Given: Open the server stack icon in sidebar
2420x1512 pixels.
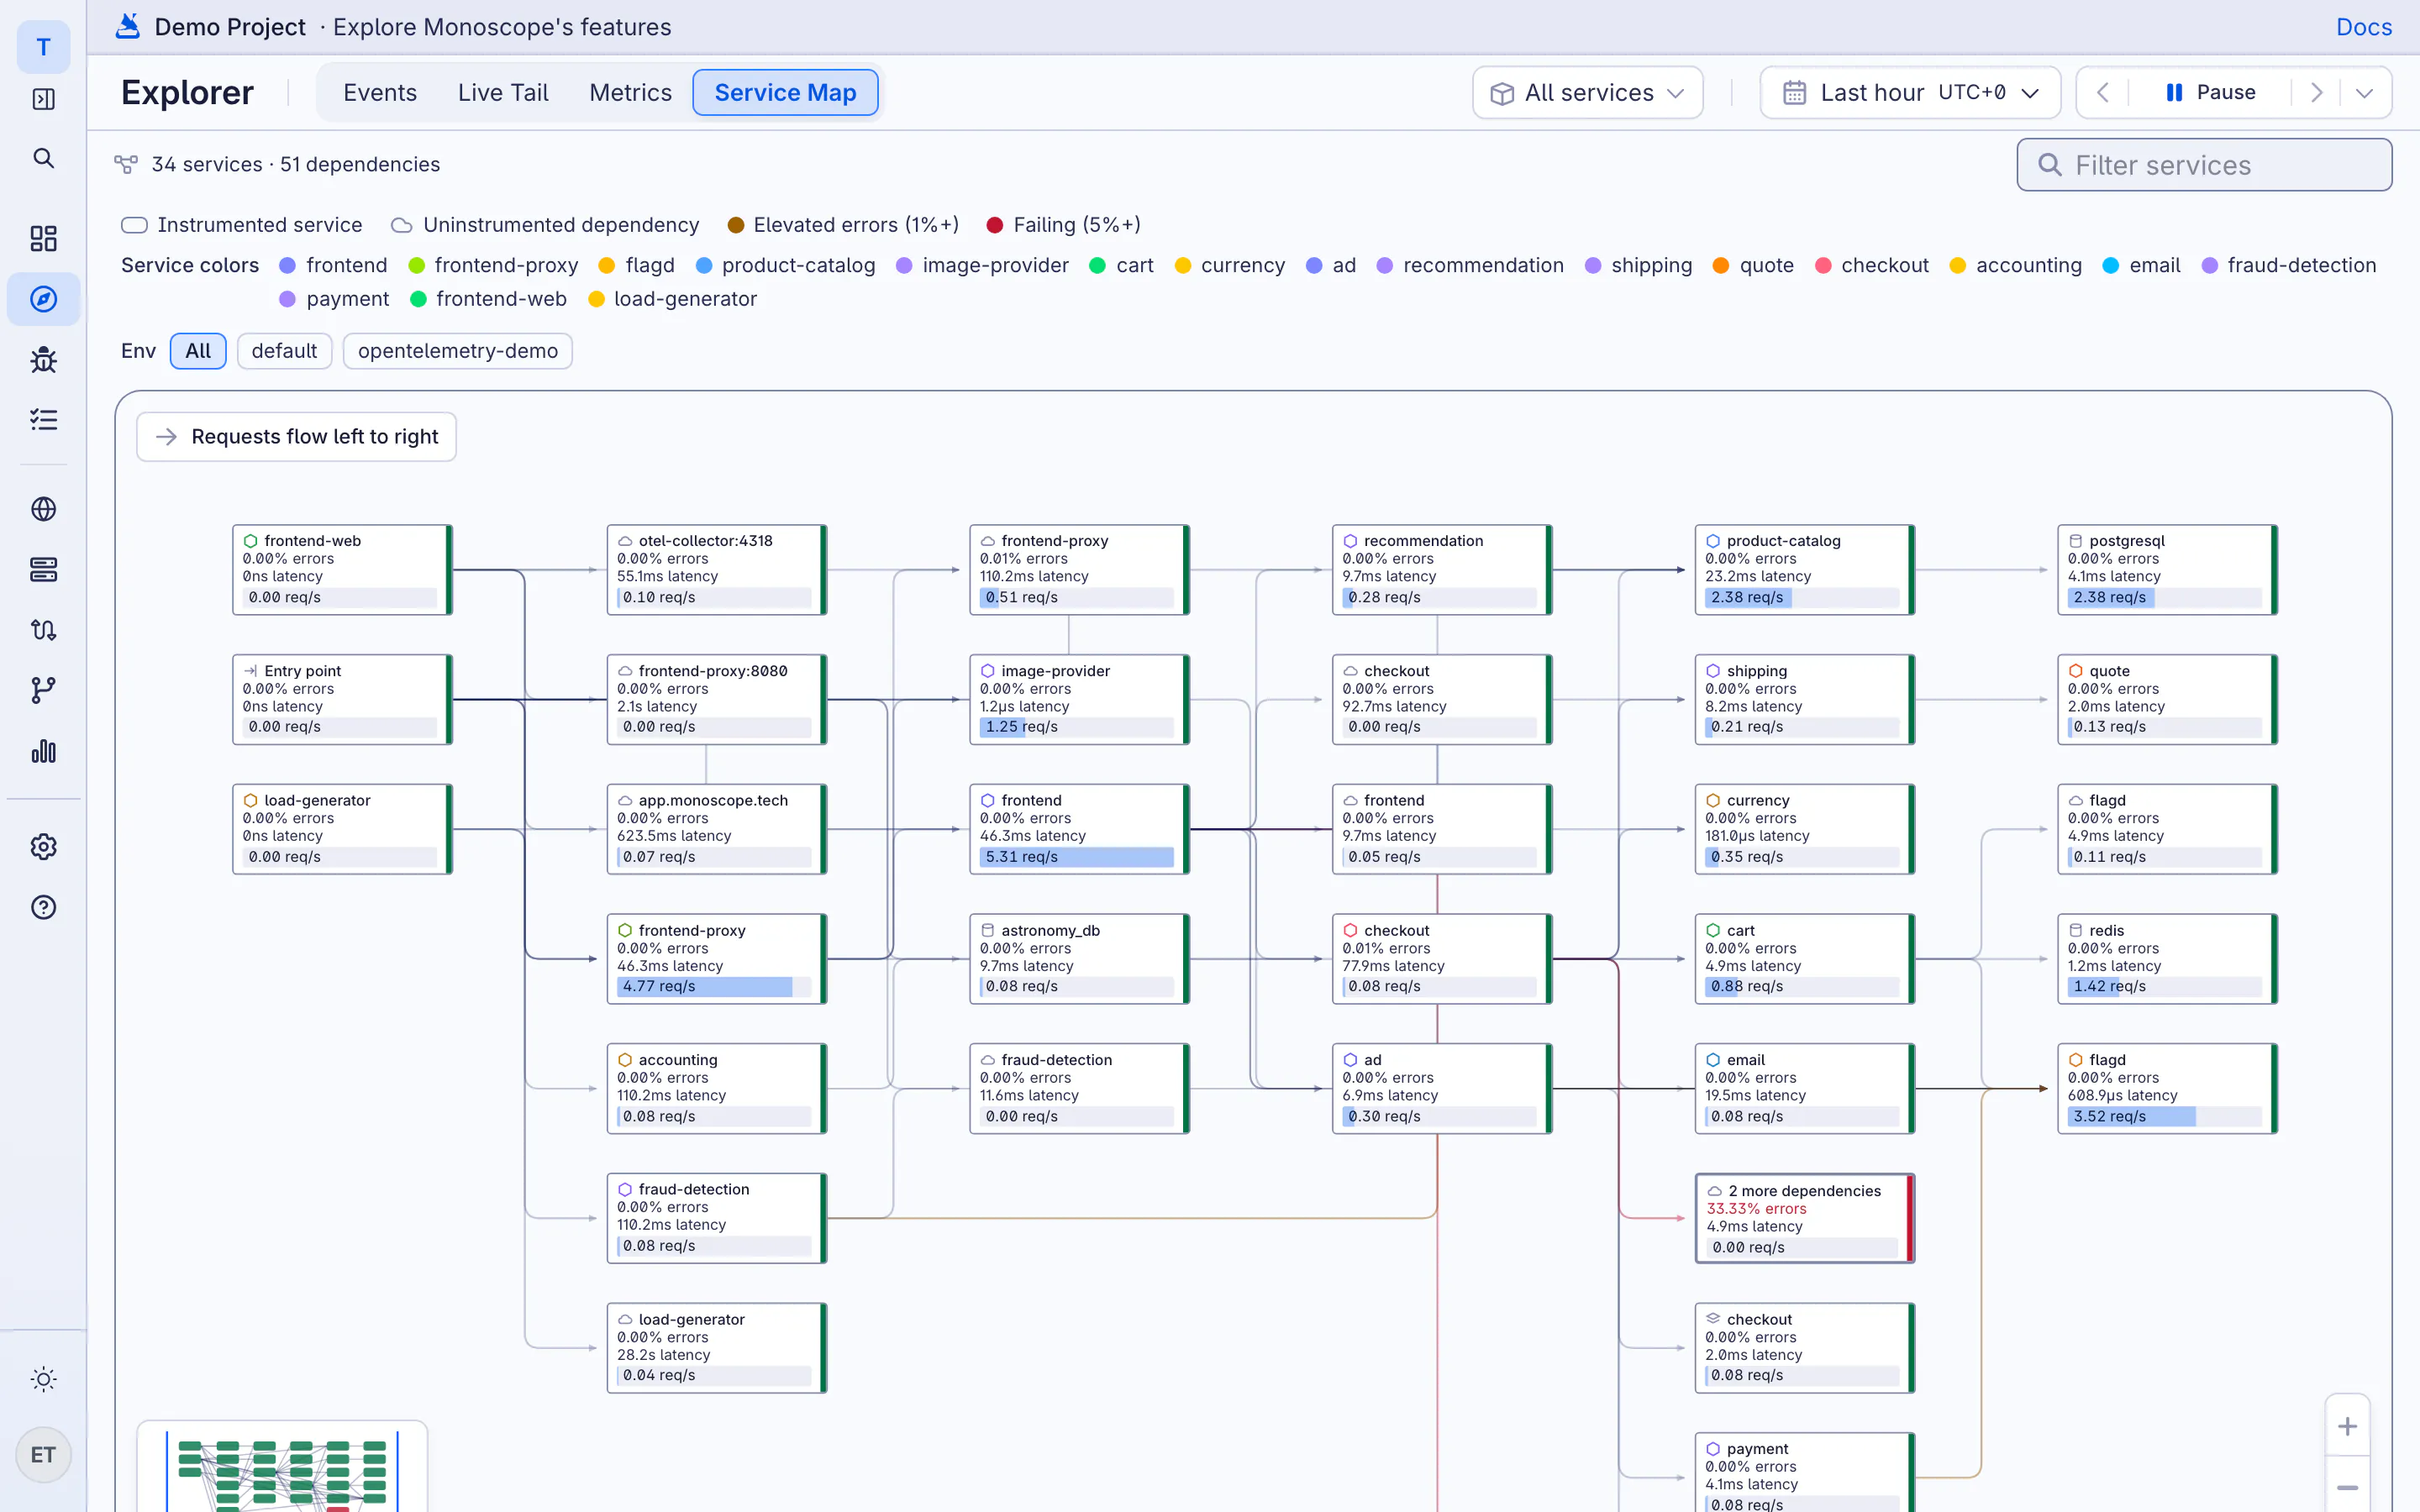Looking at the screenshot, I should pyautogui.click(x=43, y=569).
